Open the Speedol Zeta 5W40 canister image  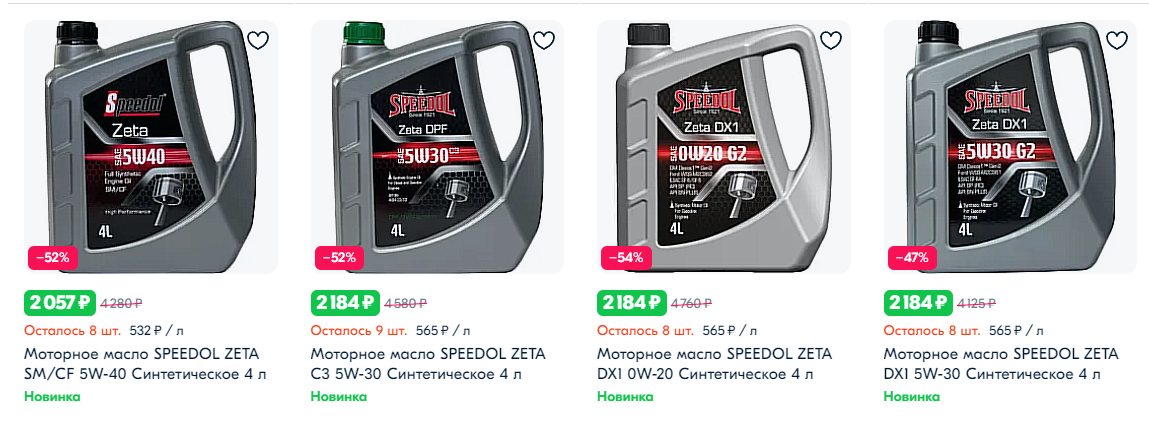[151, 146]
